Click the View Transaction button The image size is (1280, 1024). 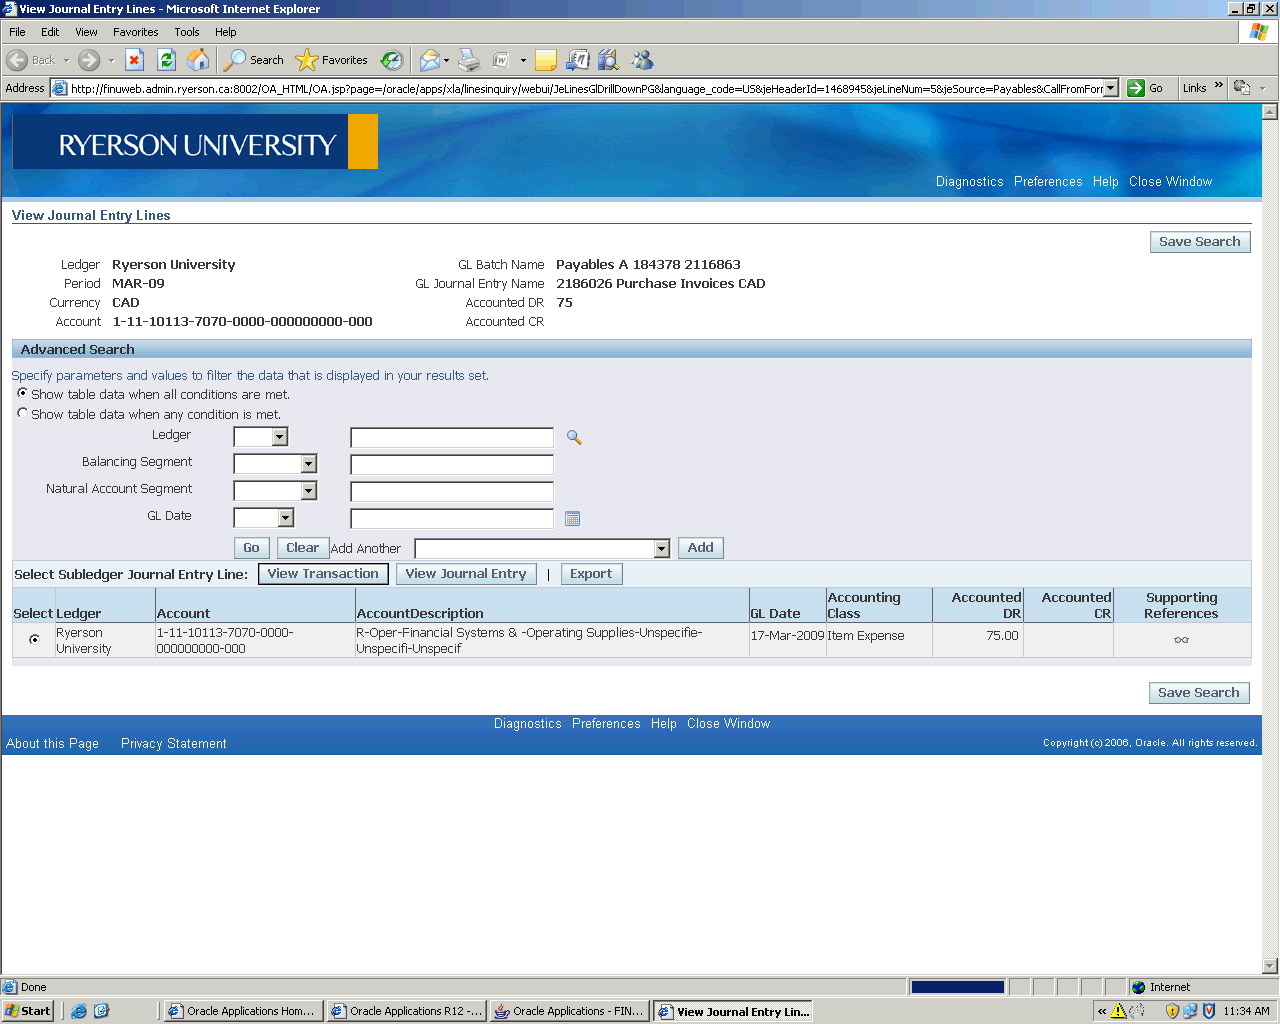[x=323, y=574]
